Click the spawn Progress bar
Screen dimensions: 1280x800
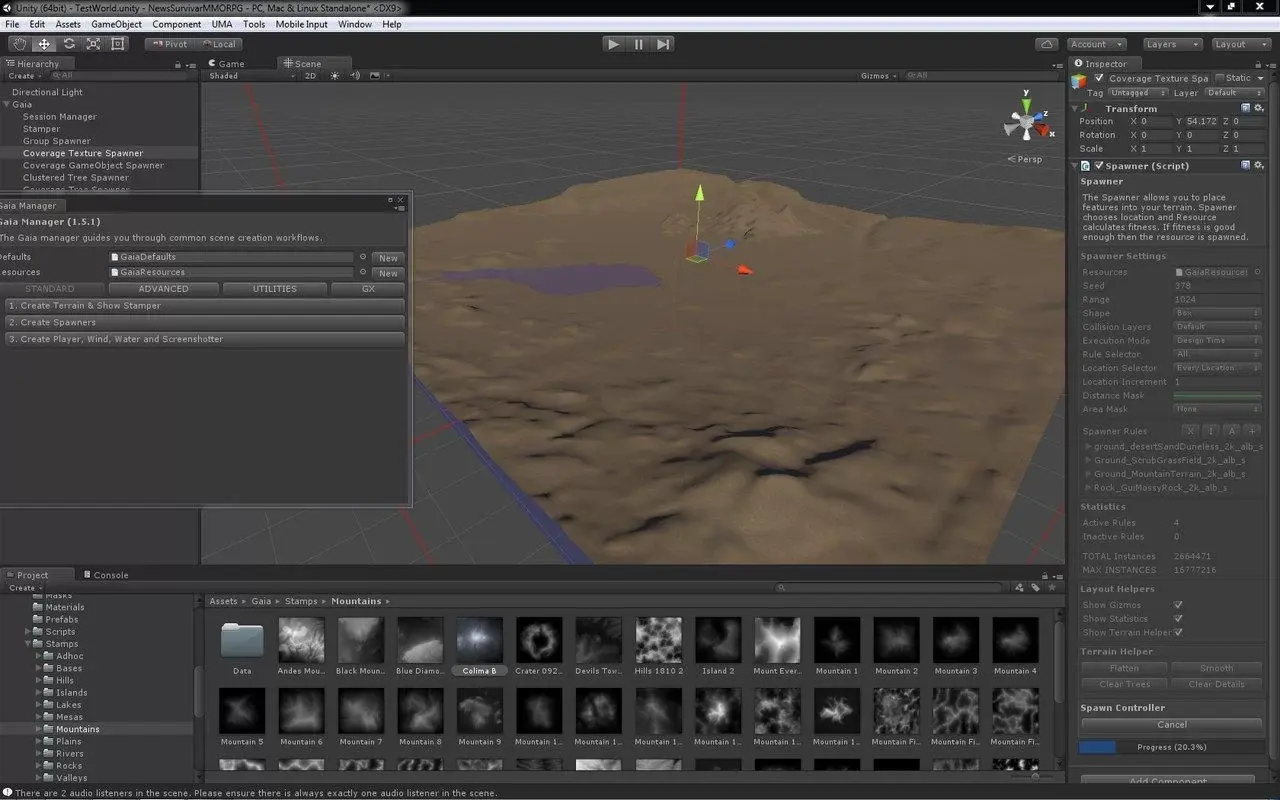tap(1171, 747)
